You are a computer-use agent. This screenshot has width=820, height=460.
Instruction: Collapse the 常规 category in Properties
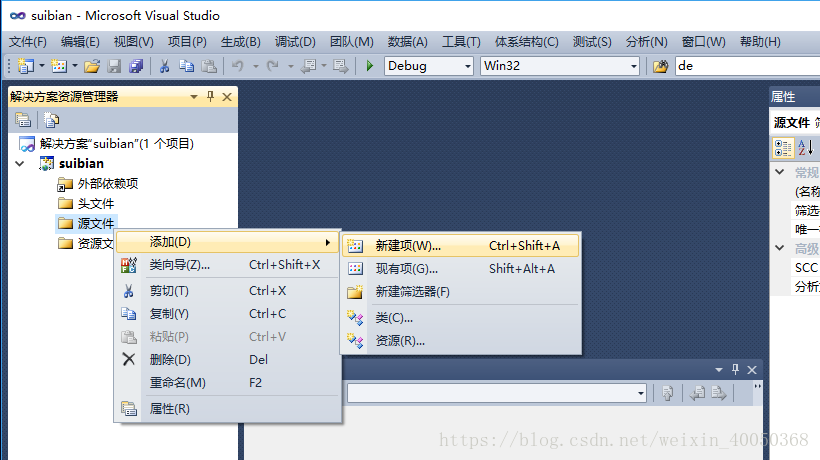780,172
